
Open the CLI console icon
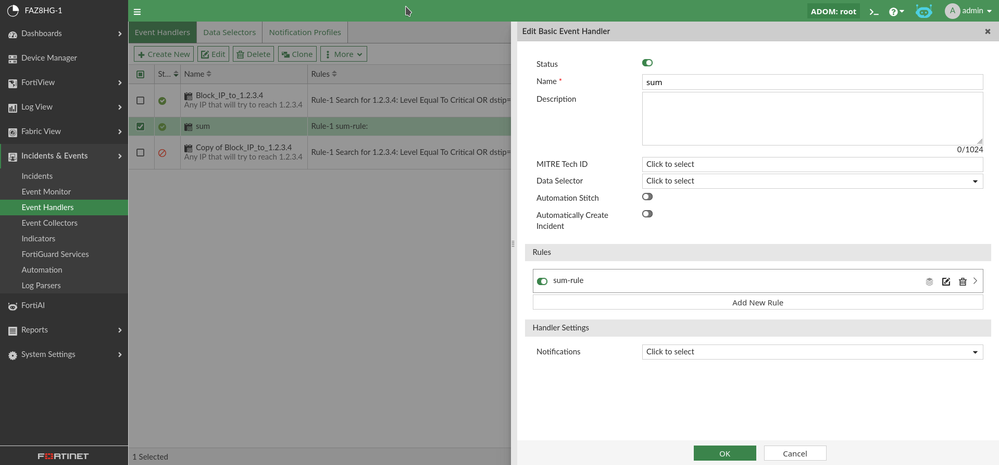(873, 12)
